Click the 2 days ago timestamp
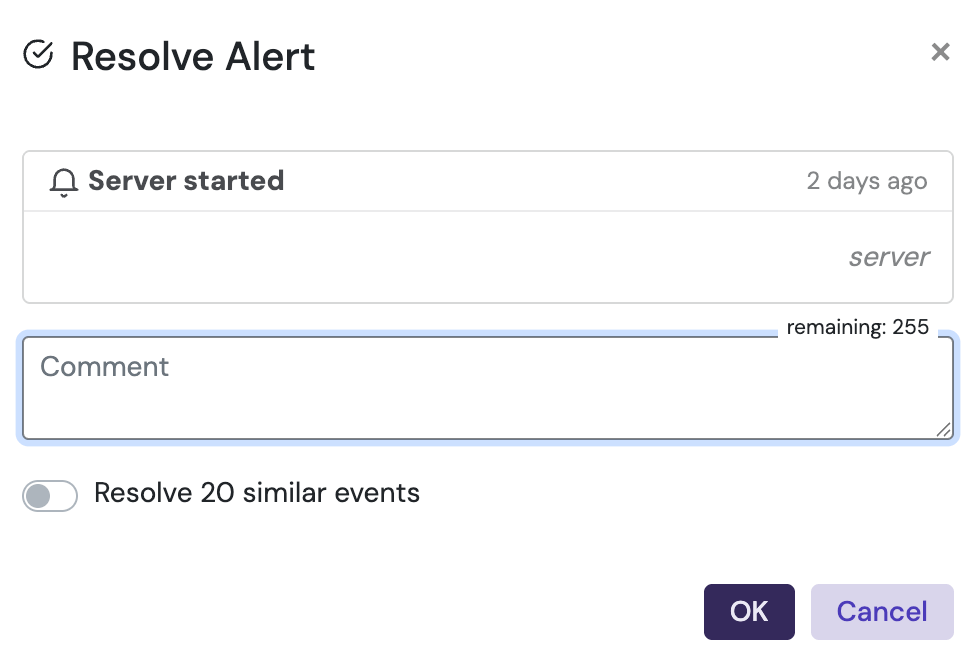This screenshot has height=658, width=972. coord(866,181)
